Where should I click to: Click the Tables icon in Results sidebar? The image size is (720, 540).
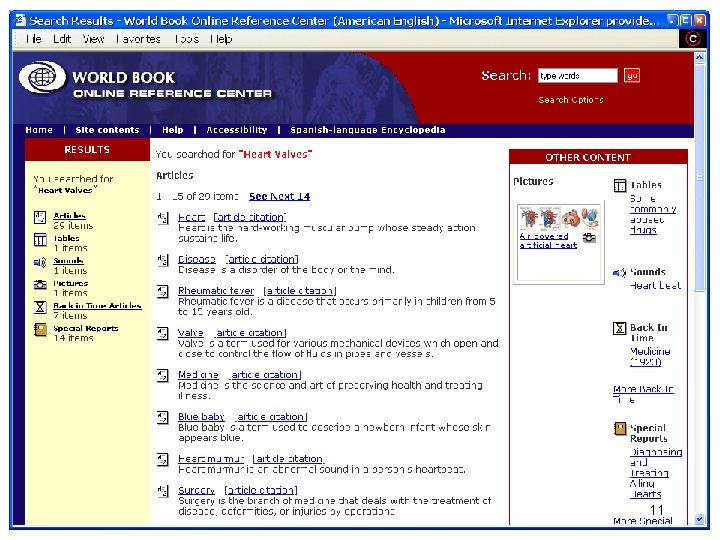tap(40, 240)
